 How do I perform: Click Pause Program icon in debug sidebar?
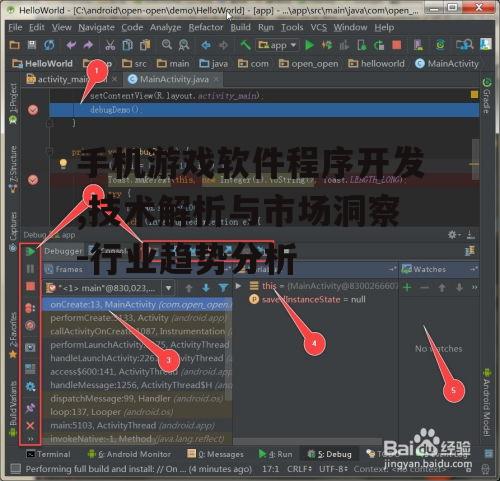(x=30, y=269)
